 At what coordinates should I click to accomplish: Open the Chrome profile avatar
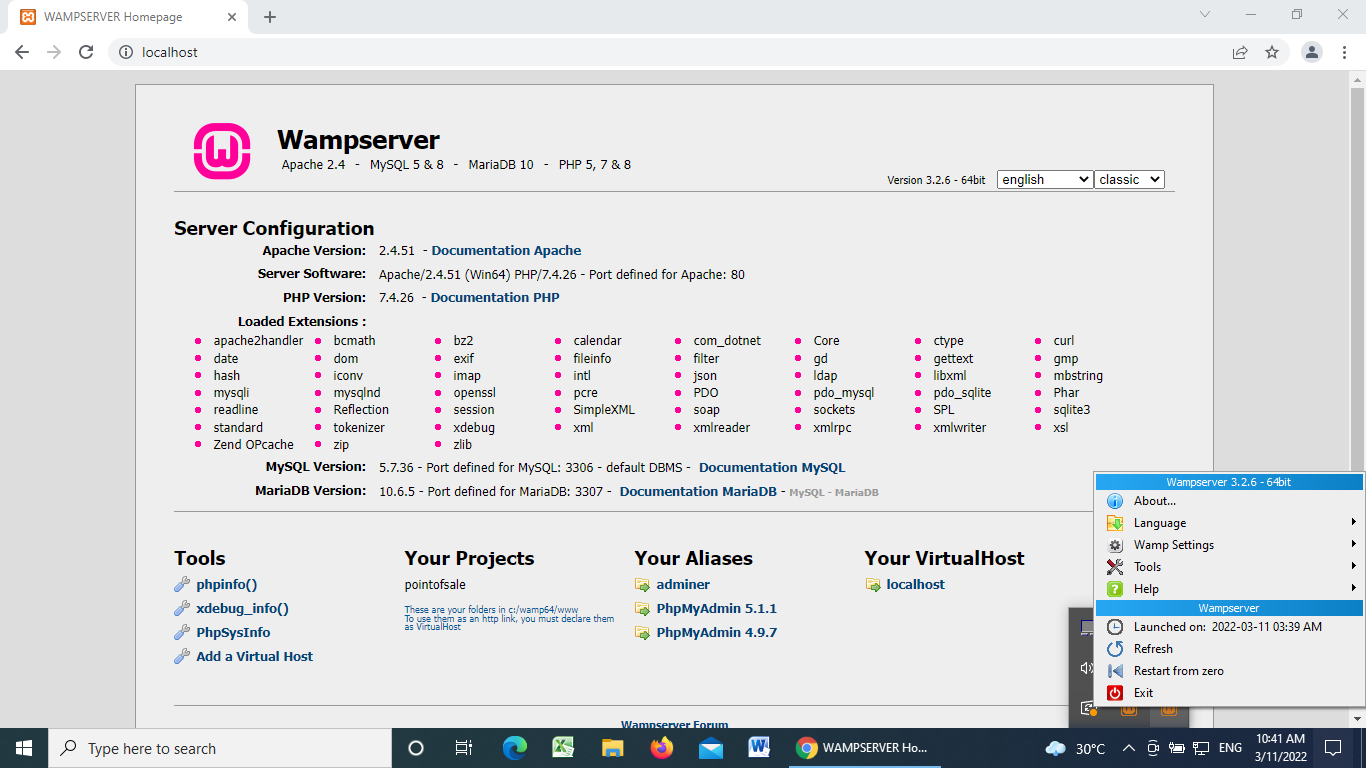(x=1312, y=52)
